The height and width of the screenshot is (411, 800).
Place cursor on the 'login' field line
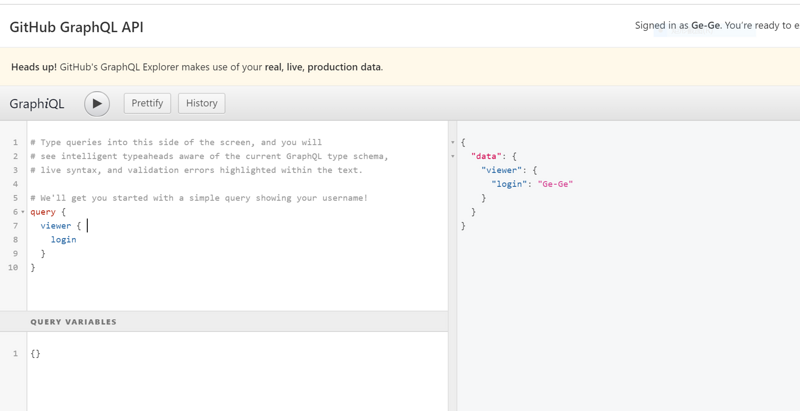63,239
